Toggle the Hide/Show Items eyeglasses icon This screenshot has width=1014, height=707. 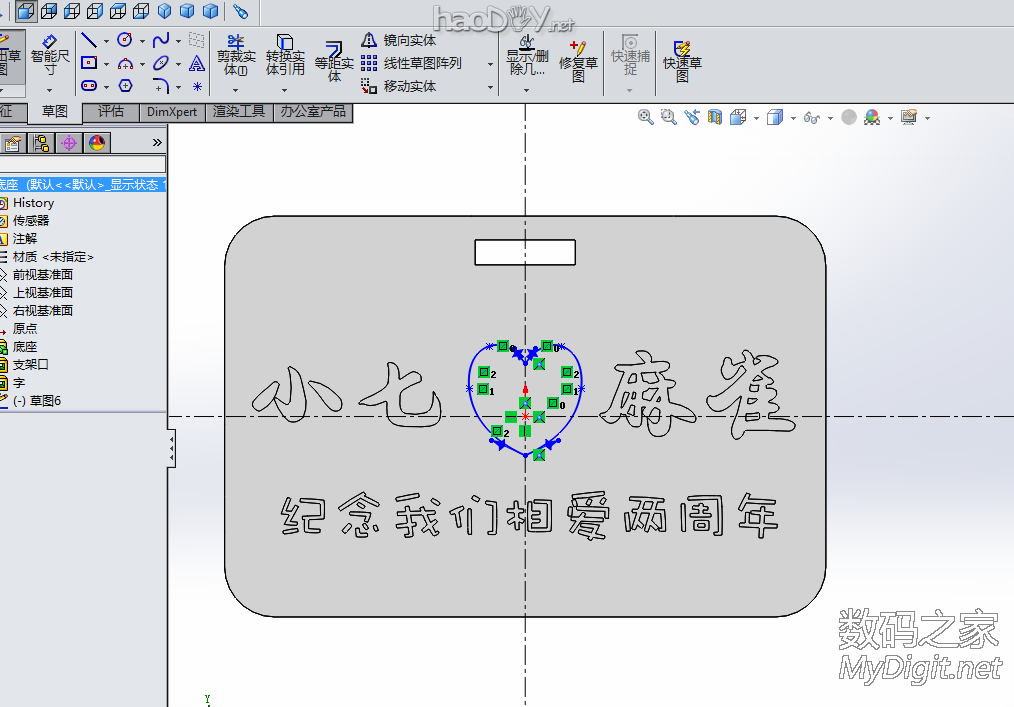[811, 117]
